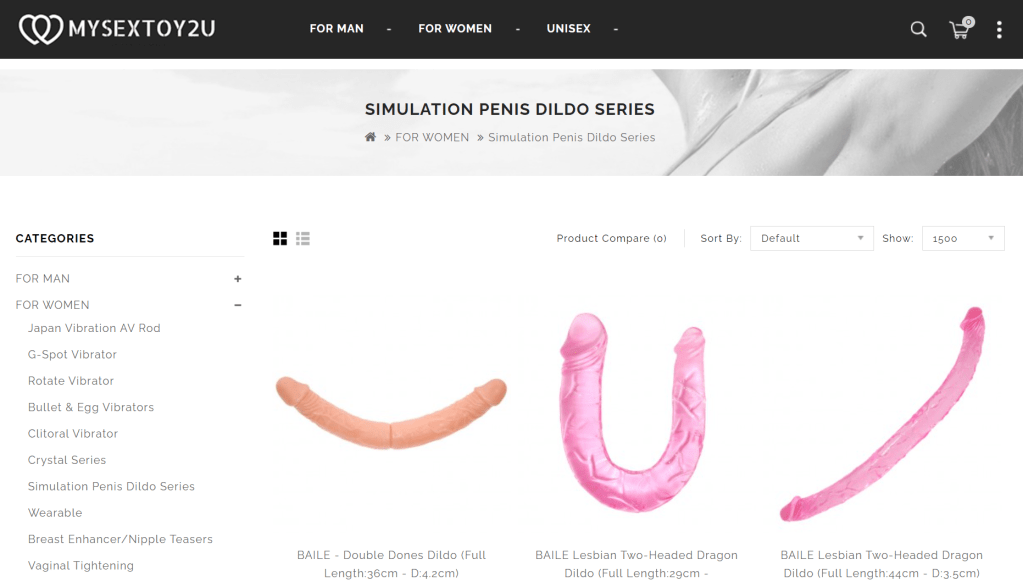Switch to grid view layout
The height and width of the screenshot is (581, 1023).
[280, 239]
